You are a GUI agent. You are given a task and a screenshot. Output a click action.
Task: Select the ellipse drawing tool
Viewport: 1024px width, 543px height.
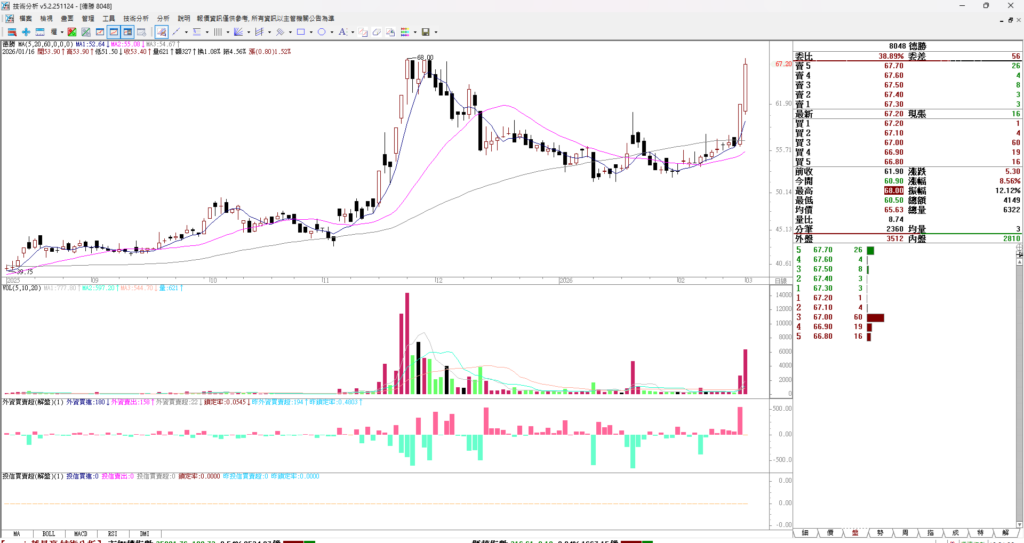(322, 32)
